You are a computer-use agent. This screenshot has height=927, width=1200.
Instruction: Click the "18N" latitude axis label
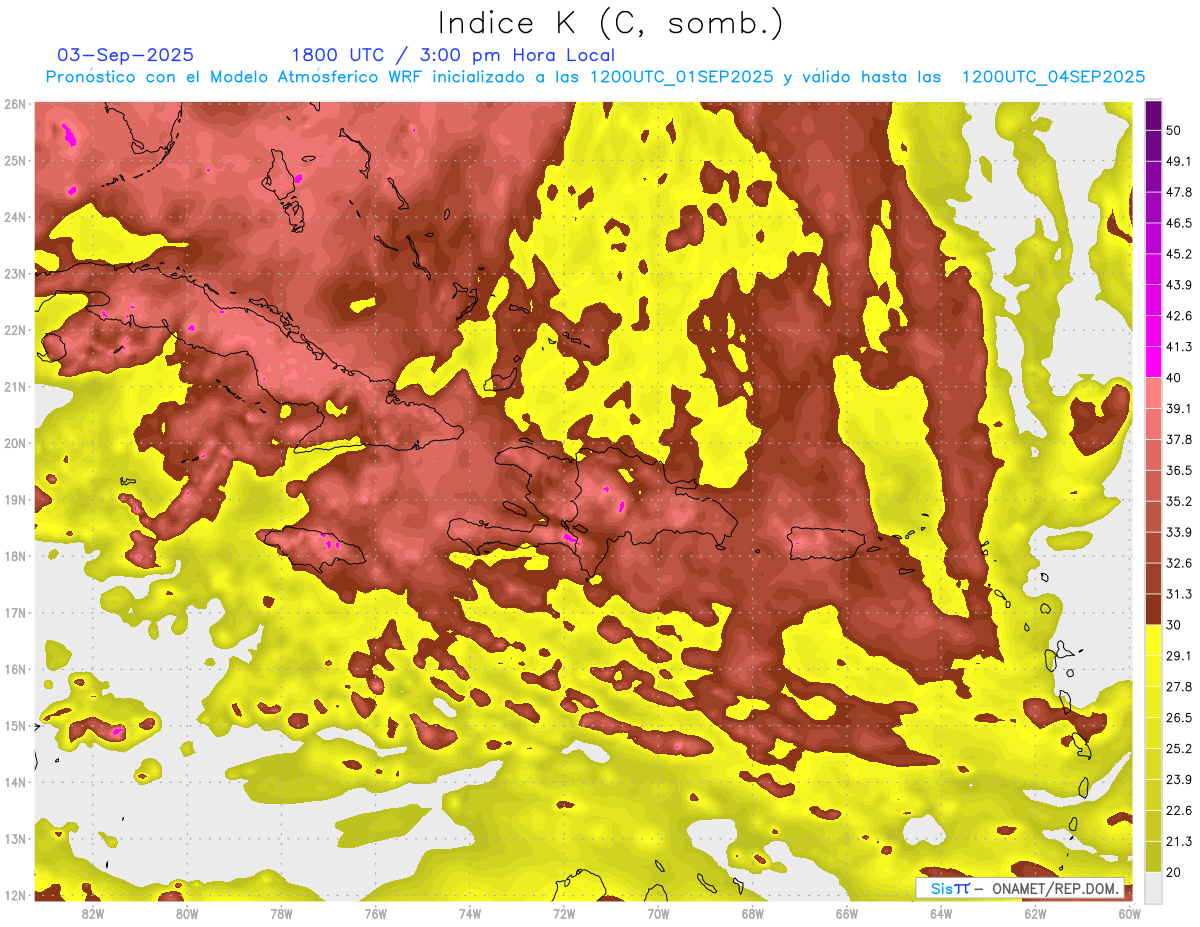(x=15, y=556)
